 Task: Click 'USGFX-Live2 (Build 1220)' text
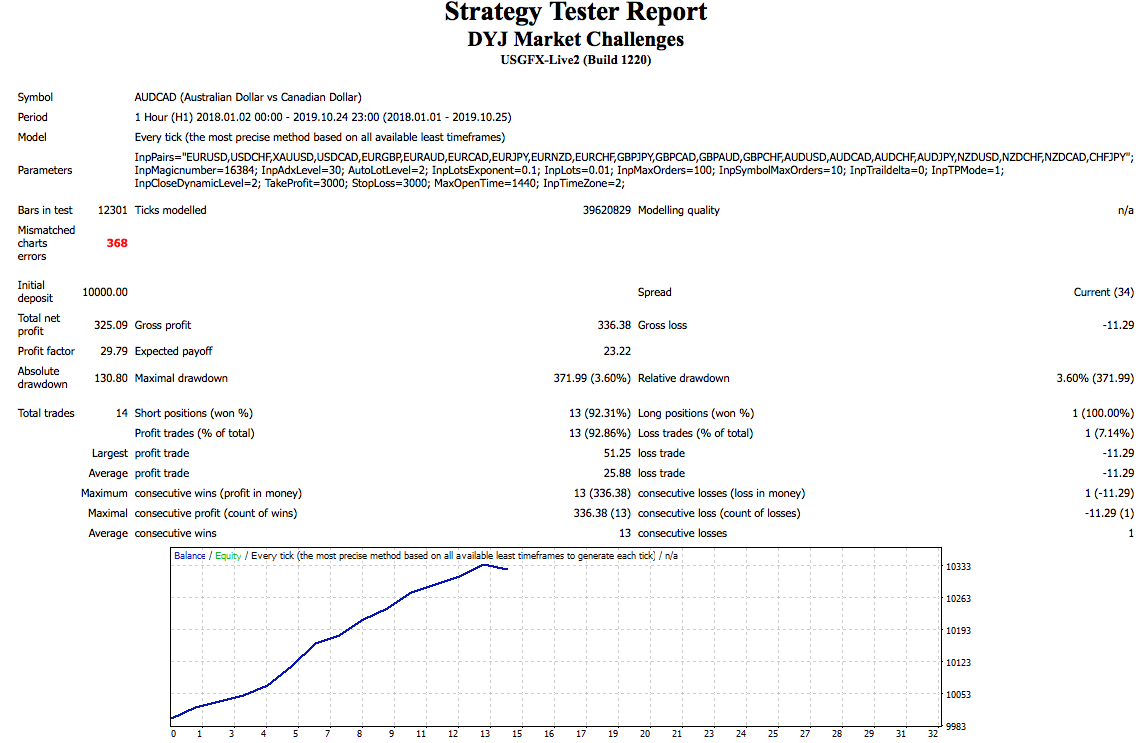coord(576,60)
